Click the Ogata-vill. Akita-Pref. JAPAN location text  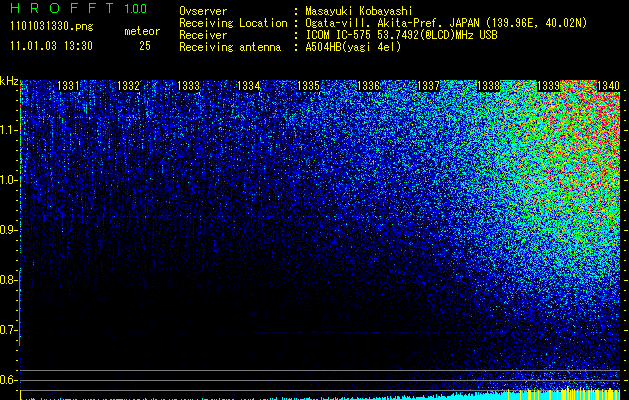point(446,23)
